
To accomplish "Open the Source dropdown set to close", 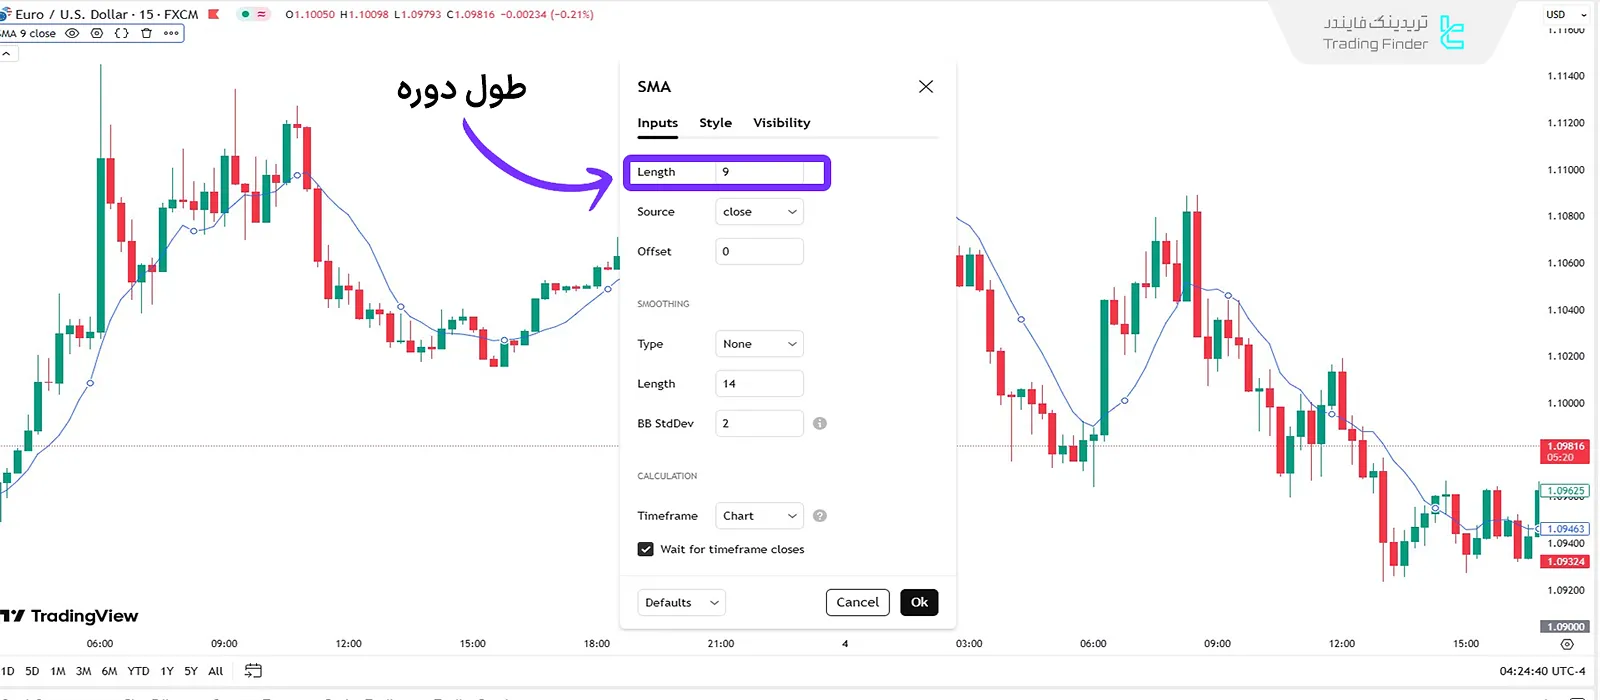I will (759, 212).
